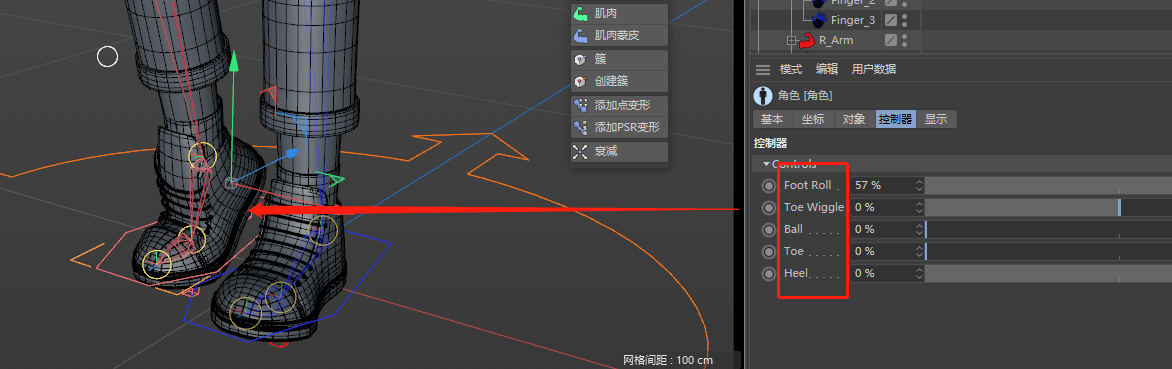Choose the 添加PSR变形 menu entry
1172x369 pixels.
point(619,127)
